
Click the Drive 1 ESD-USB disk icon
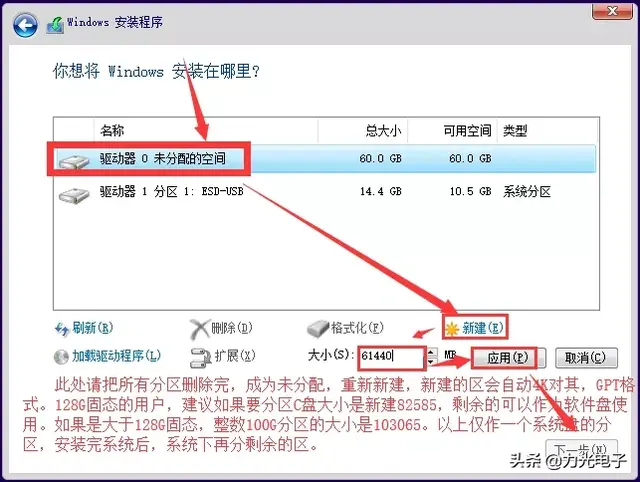pos(74,194)
